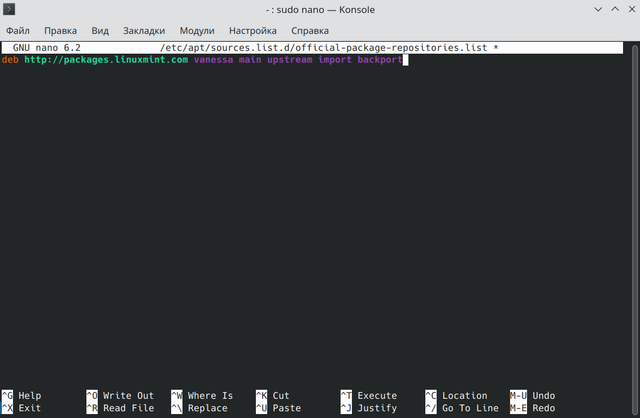Close the Konsole window
This screenshot has height=418, width=640.
click(632, 9)
